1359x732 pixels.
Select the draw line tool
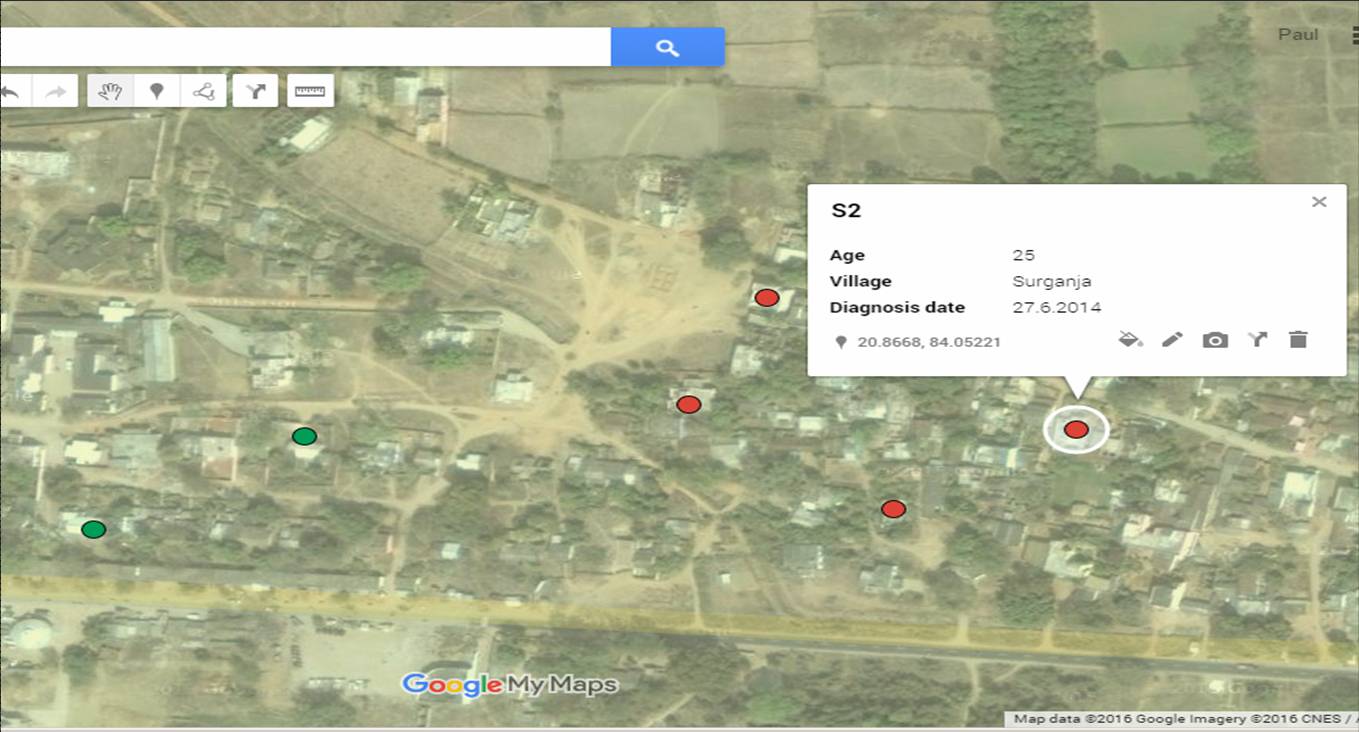tap(205, 90)
